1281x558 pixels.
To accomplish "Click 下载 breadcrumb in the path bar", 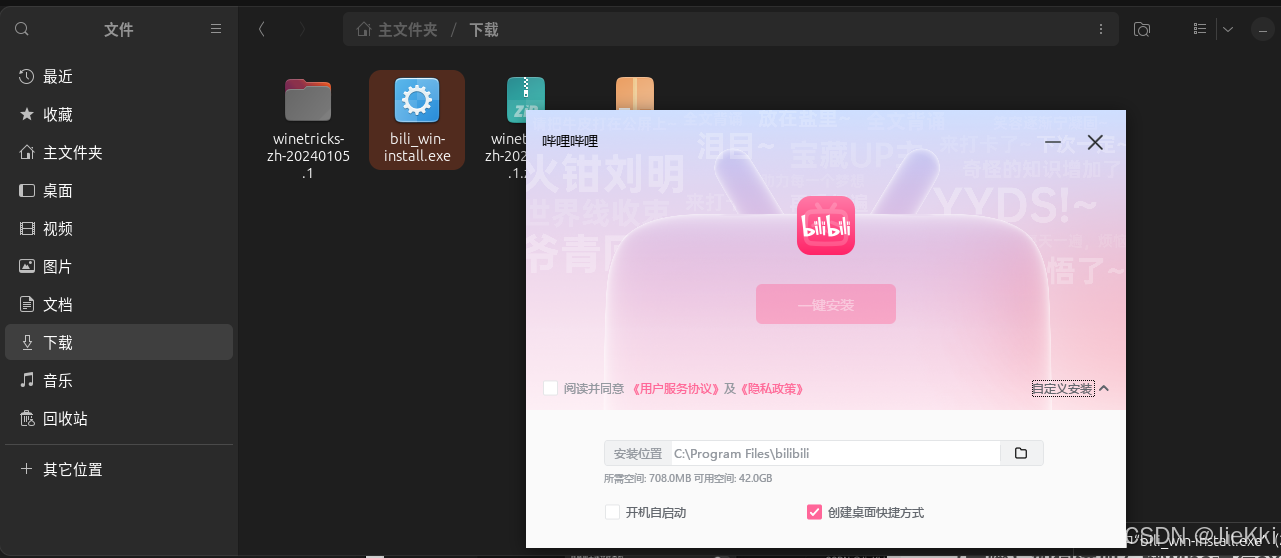I will 484,30.
